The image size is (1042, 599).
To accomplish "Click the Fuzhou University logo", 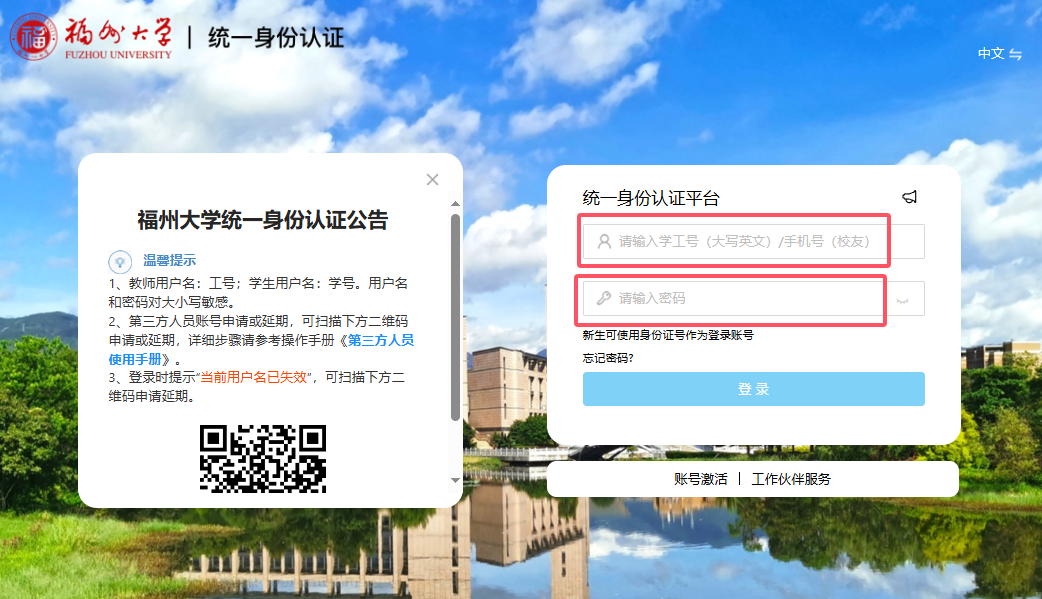I will click(92, 37).
